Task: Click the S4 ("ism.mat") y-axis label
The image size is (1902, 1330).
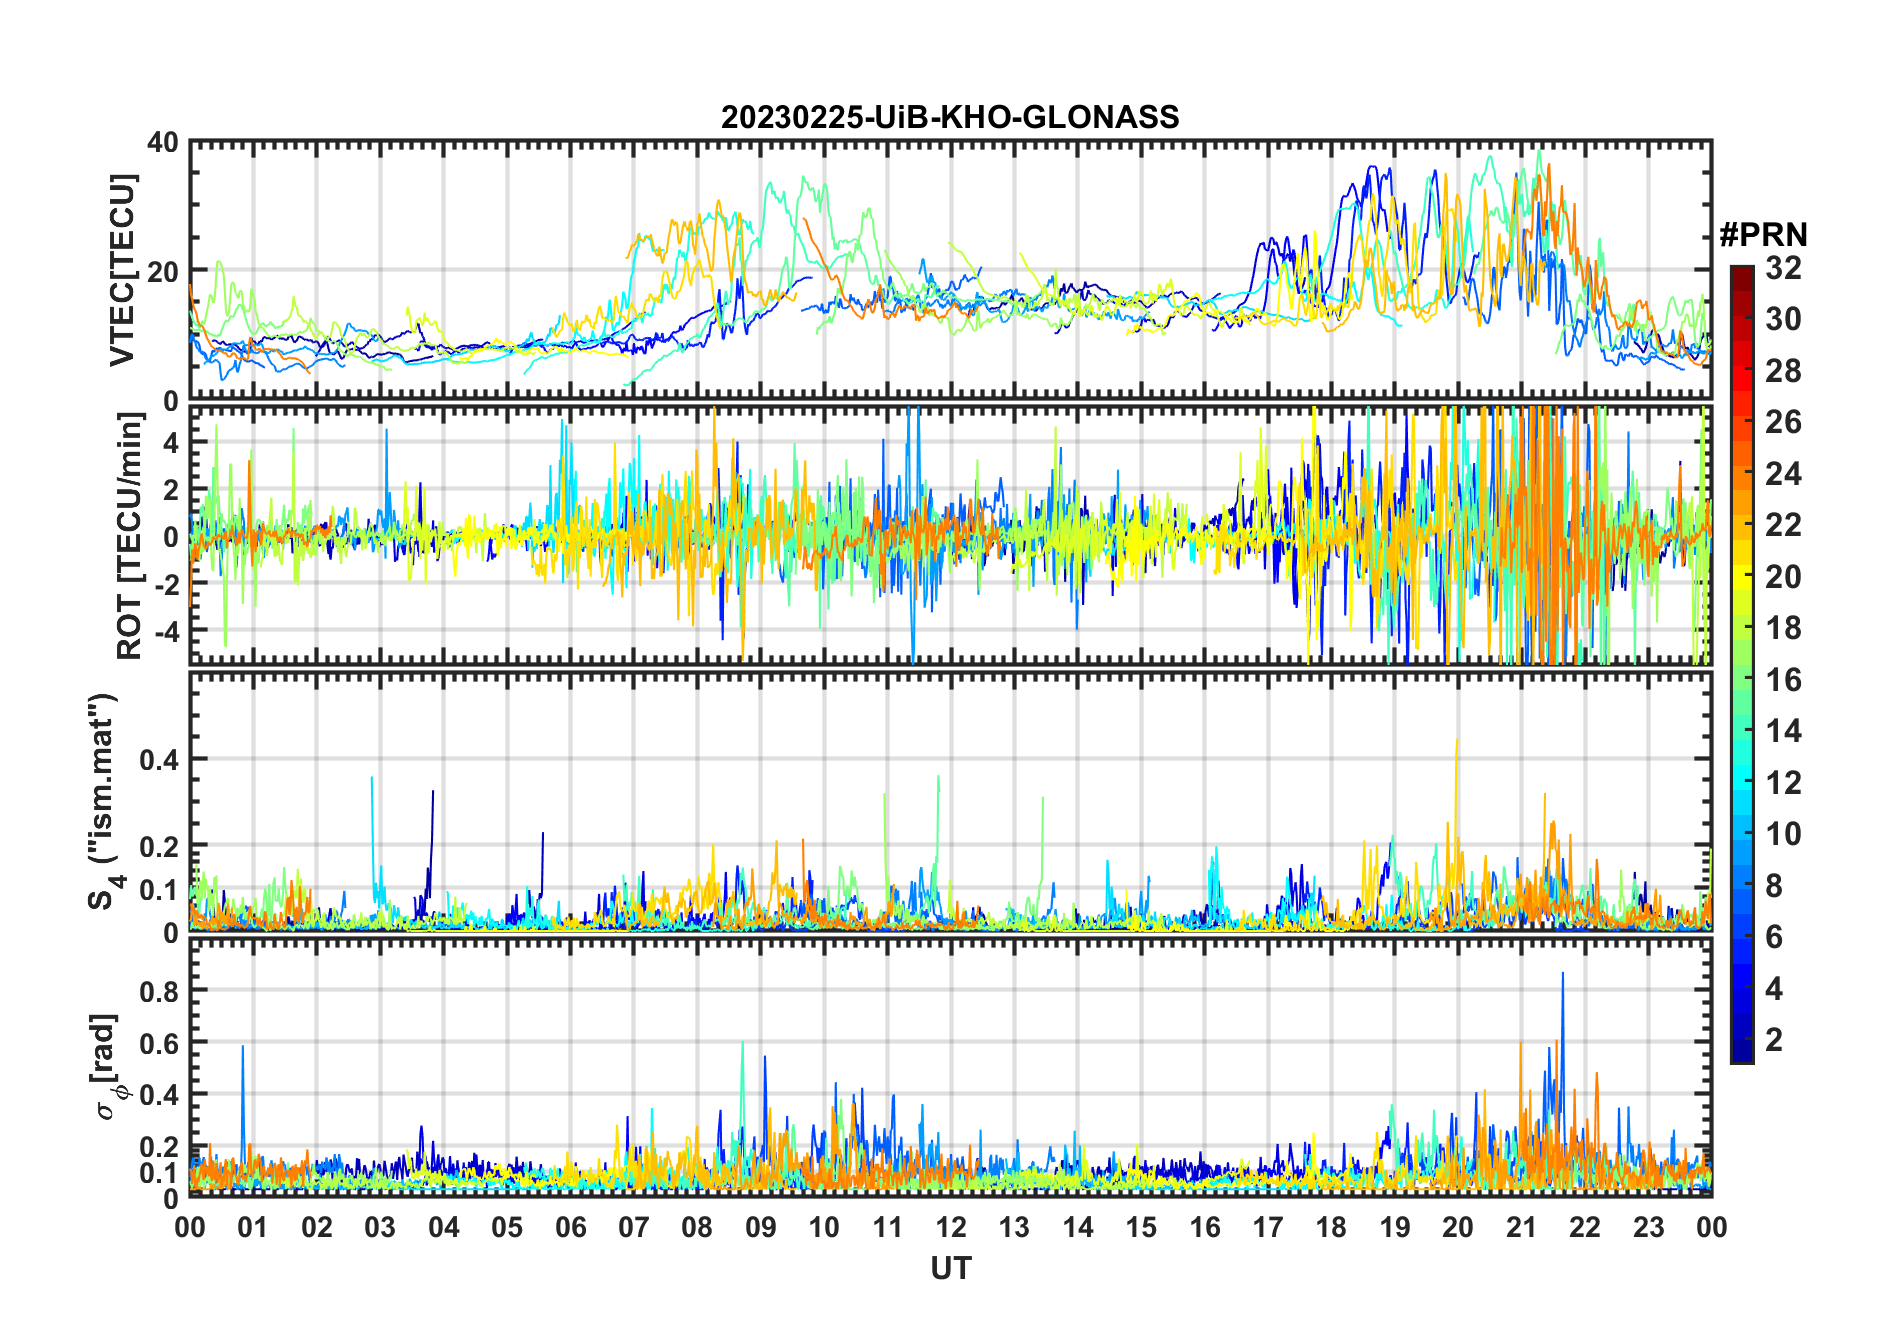Action: (x=105, y=801)
